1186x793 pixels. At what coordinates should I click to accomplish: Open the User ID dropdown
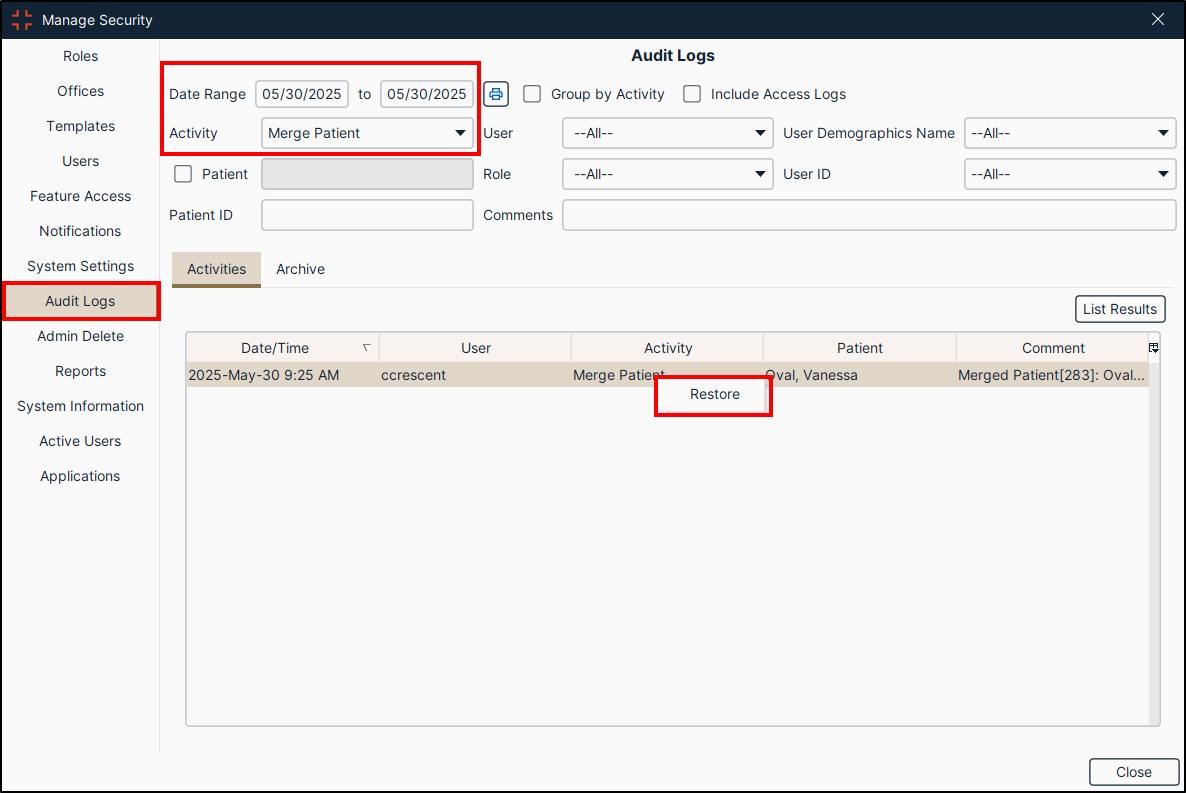(x=1069, y=173)
